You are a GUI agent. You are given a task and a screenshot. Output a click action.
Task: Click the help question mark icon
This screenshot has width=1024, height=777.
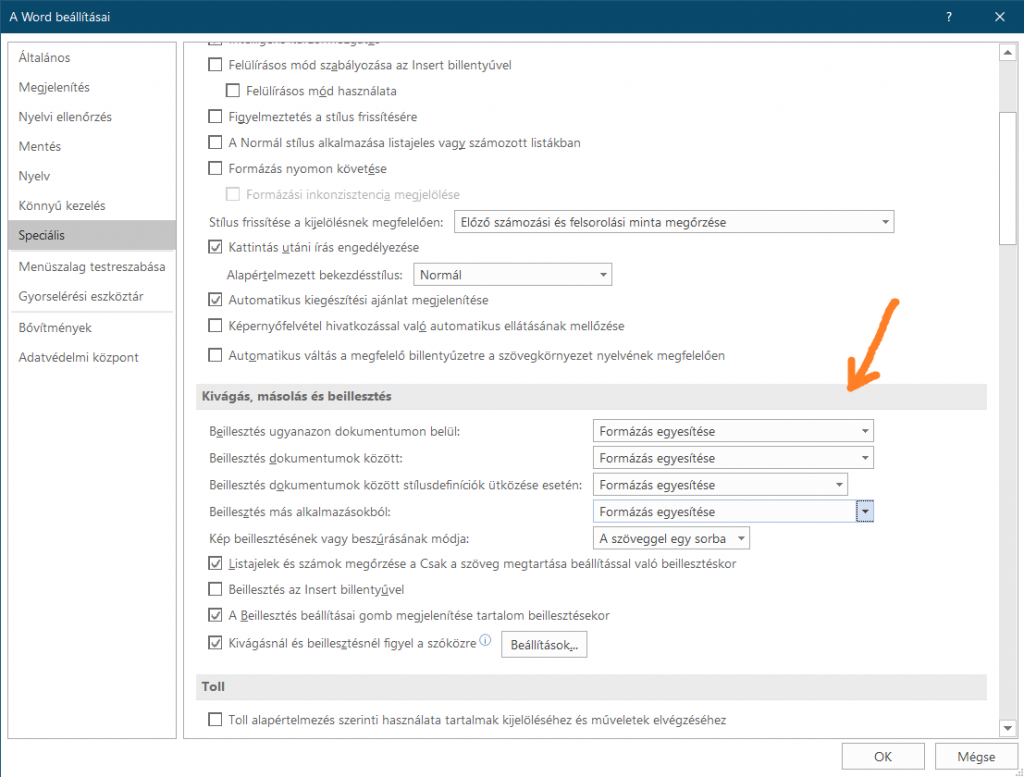pos(946,17)
